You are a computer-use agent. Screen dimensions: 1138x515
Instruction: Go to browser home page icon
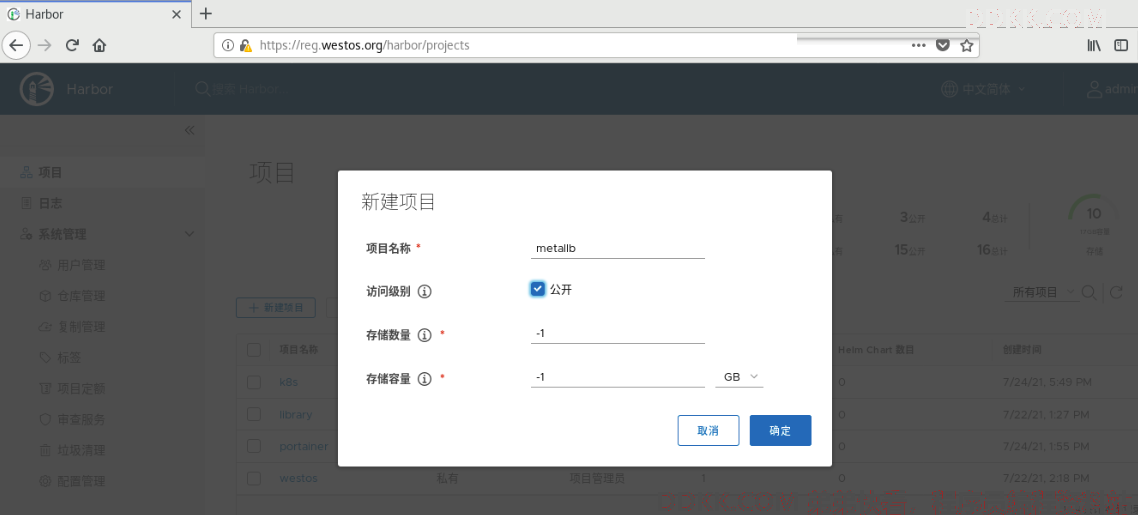(99, 45)
